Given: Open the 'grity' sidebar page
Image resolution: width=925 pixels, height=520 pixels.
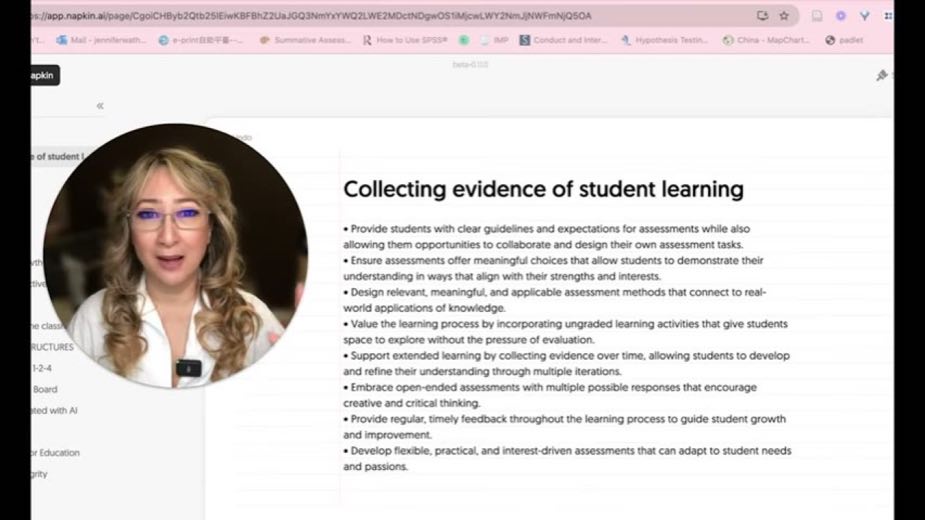Looking at the screenshot, I should [x=39, y=474].
